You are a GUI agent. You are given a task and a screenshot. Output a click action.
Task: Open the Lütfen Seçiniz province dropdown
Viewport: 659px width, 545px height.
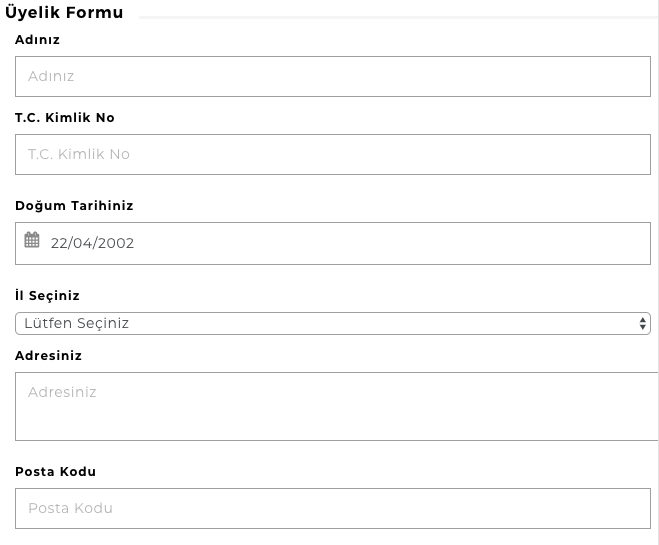coord(332,323)
